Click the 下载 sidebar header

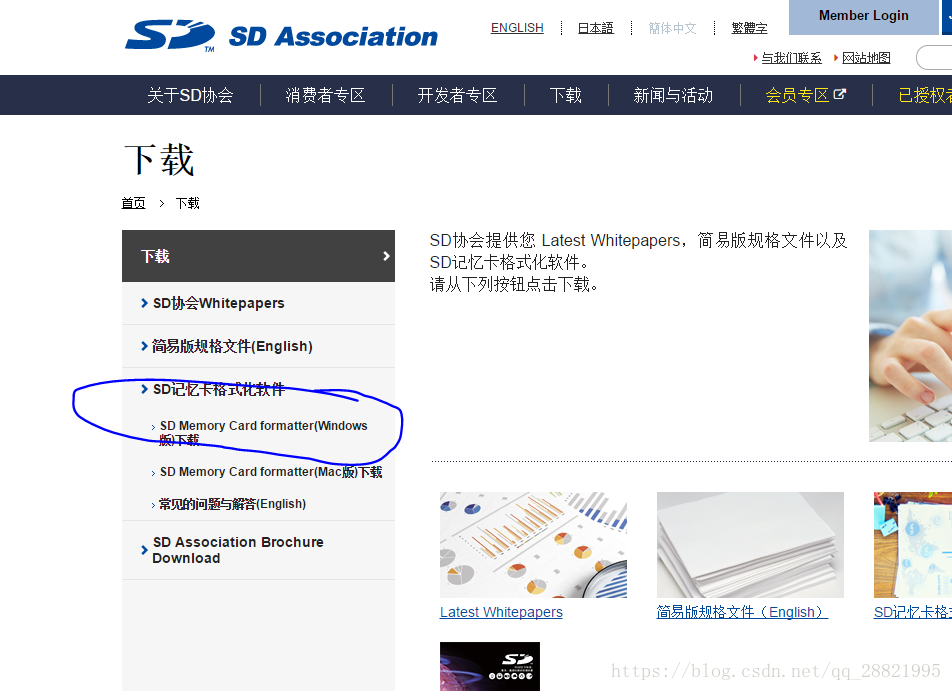click(258, 256)
